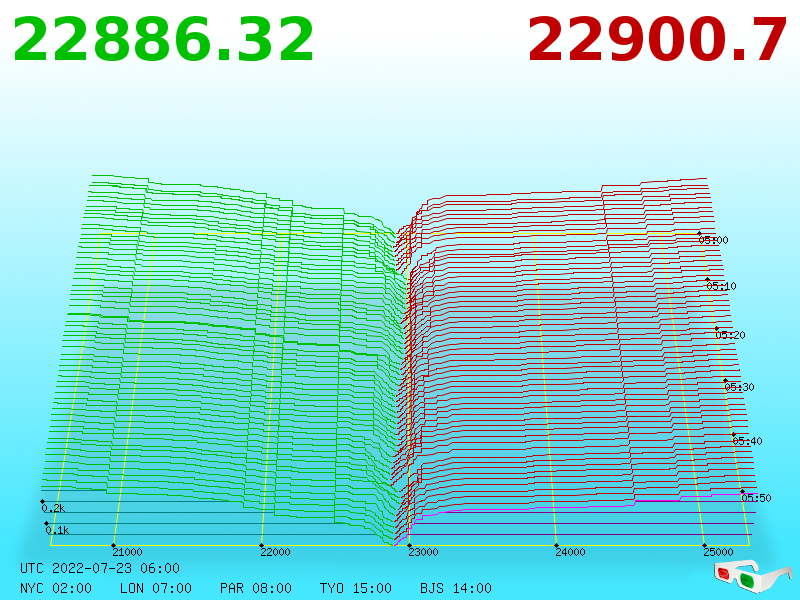Click the BJS 14:00 clock text
This screenshot has height=600, width=800.
[x=456, y=588]
